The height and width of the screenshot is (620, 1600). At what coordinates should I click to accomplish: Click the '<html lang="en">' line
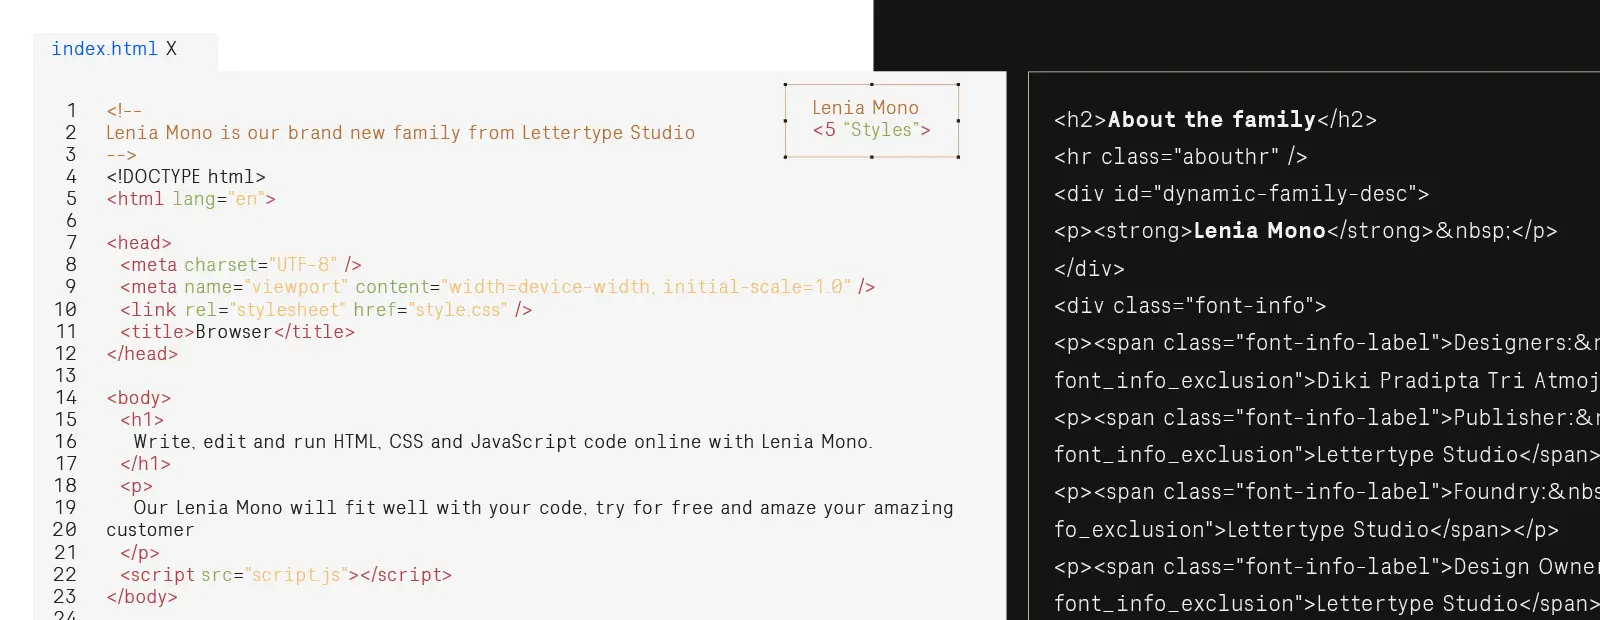[x=191, y=198]
